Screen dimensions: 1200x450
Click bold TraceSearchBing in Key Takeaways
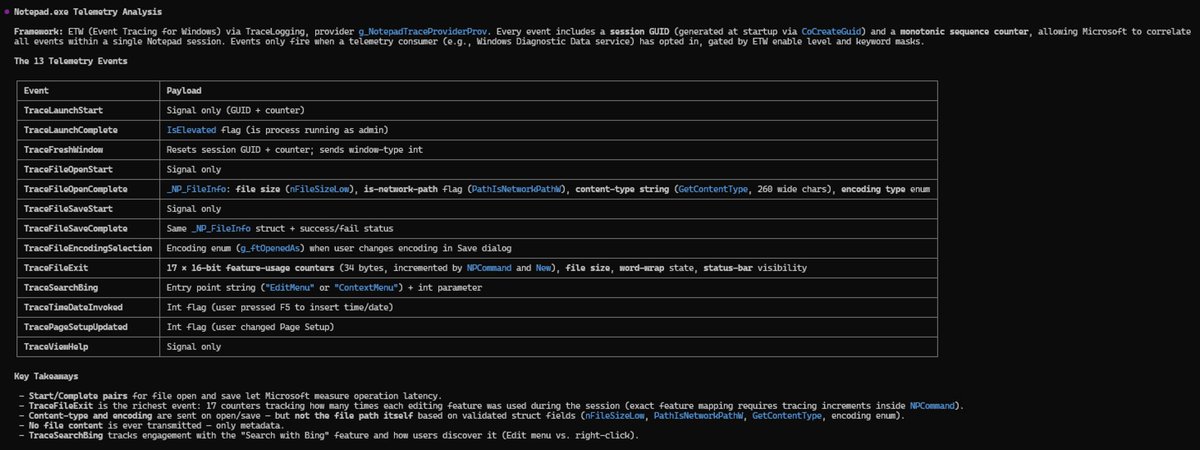[65, 436]
